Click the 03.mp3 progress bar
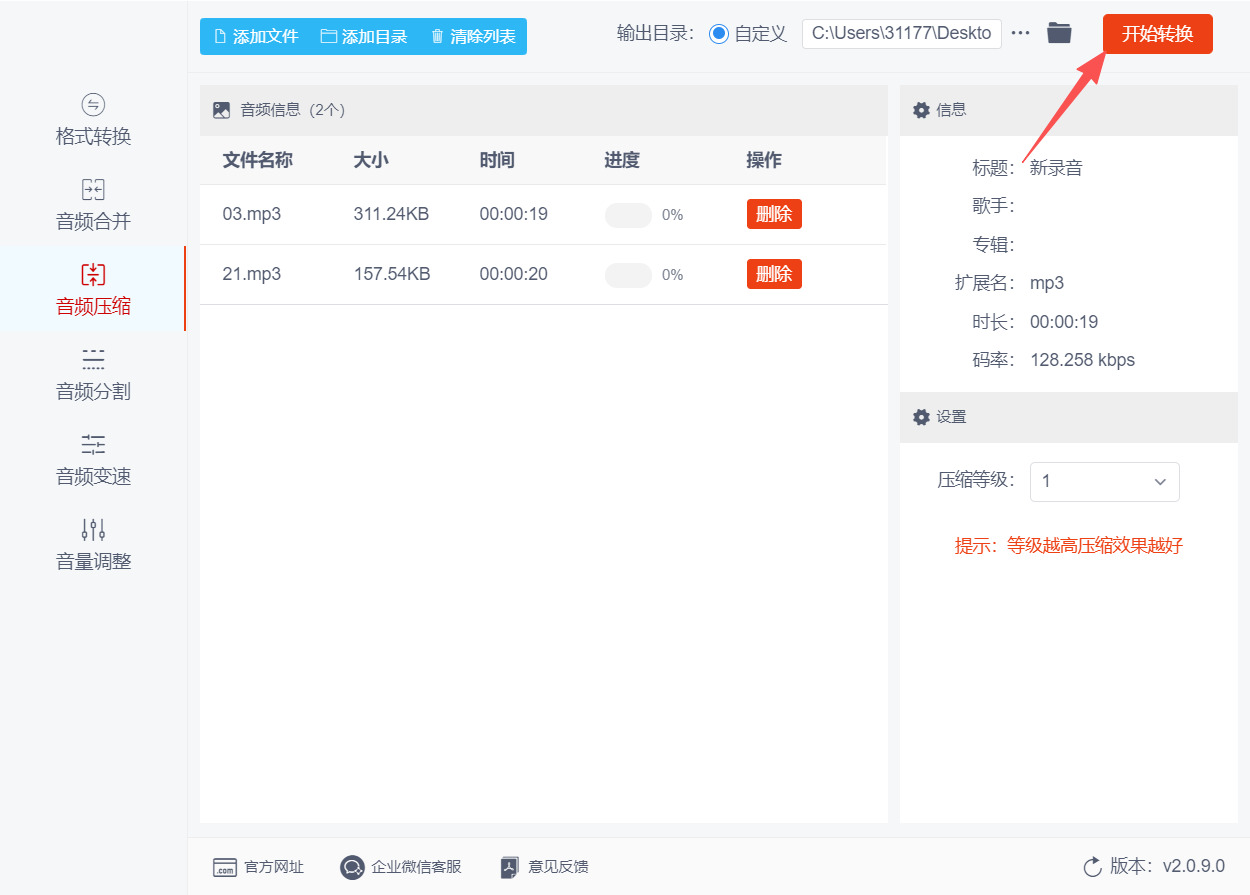The height and width of the screenshot is (895, 1250). [628, 215]
